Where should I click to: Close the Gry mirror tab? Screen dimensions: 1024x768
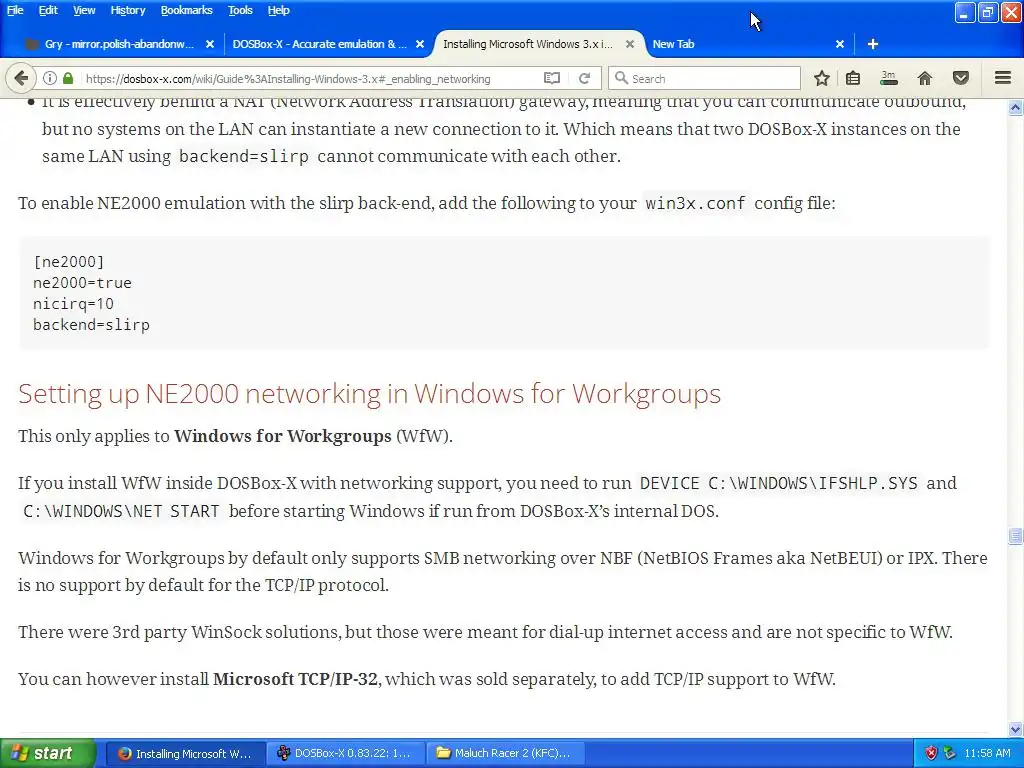210,44
